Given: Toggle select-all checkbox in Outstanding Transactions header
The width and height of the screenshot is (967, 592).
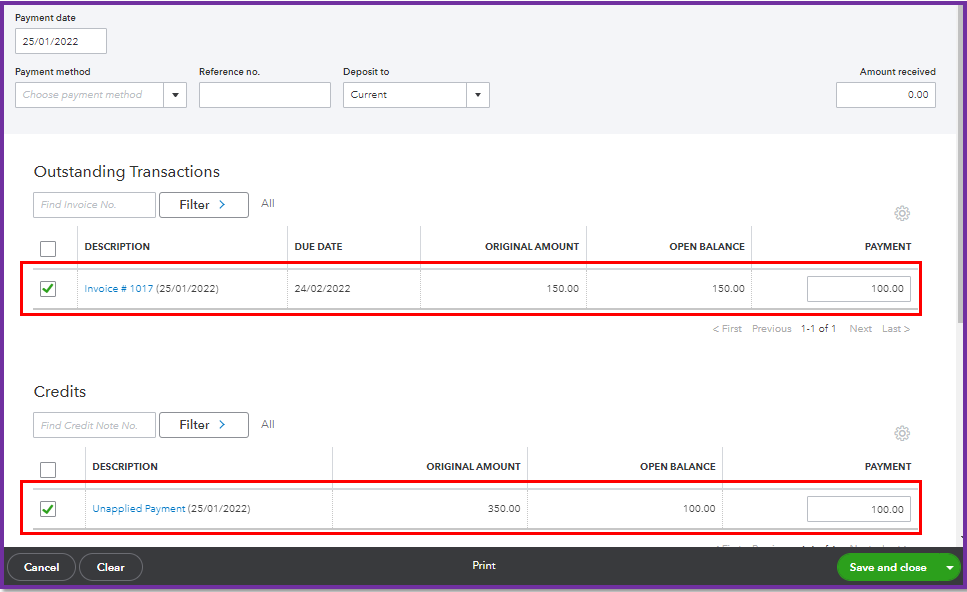Looking at the screenshot, I should tap(47, 249).
